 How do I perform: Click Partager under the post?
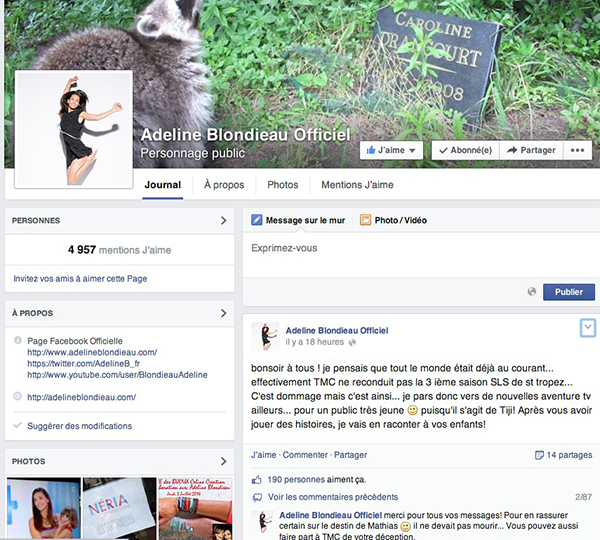click(351, 455)
